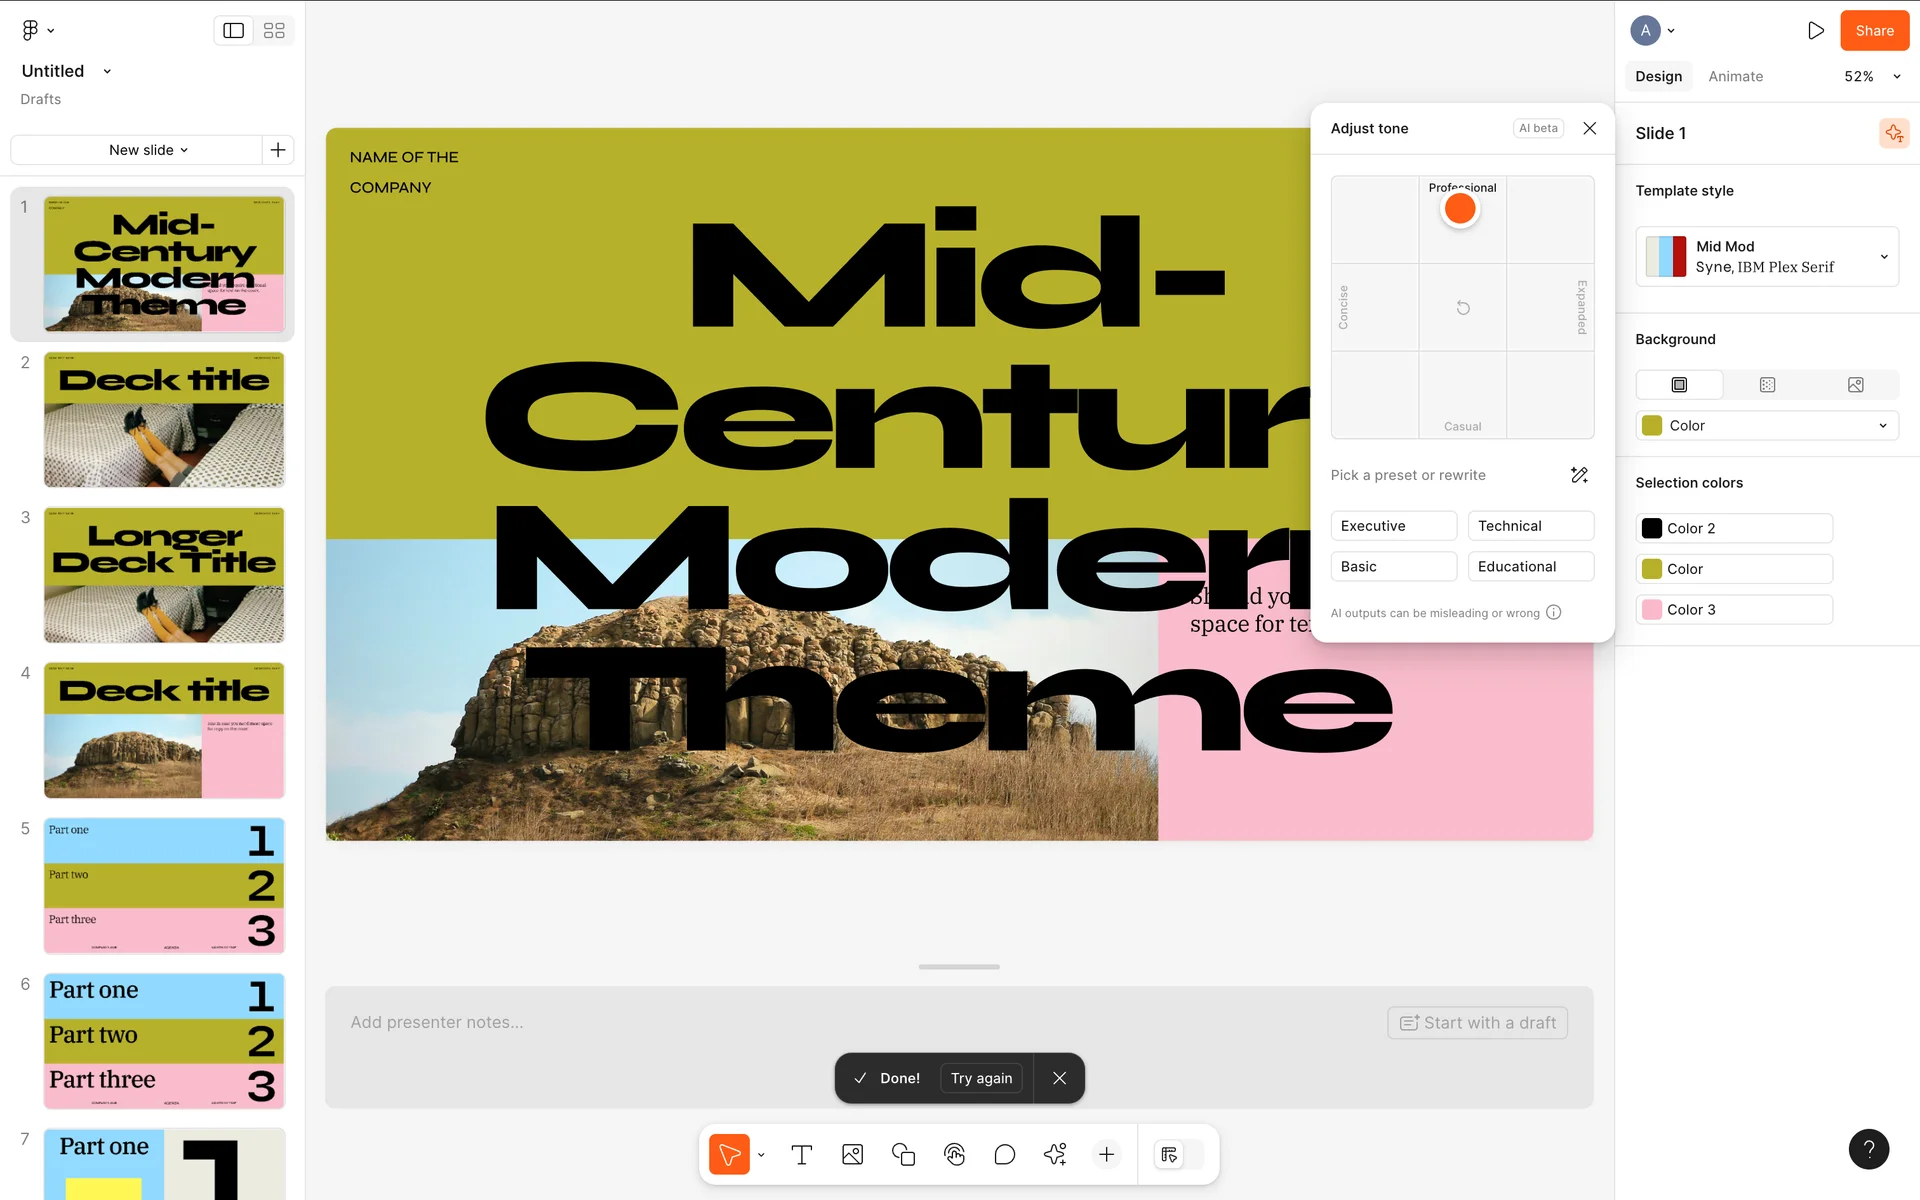This screenshot has width=1920, height=1200.
Task: Switch to the Animate tab
Action: (1735, 76)
